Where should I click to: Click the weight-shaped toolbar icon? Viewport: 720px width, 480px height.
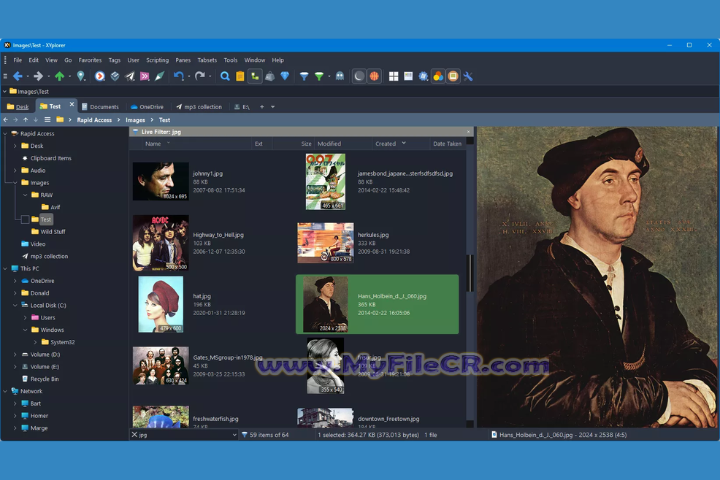(270, 76)
